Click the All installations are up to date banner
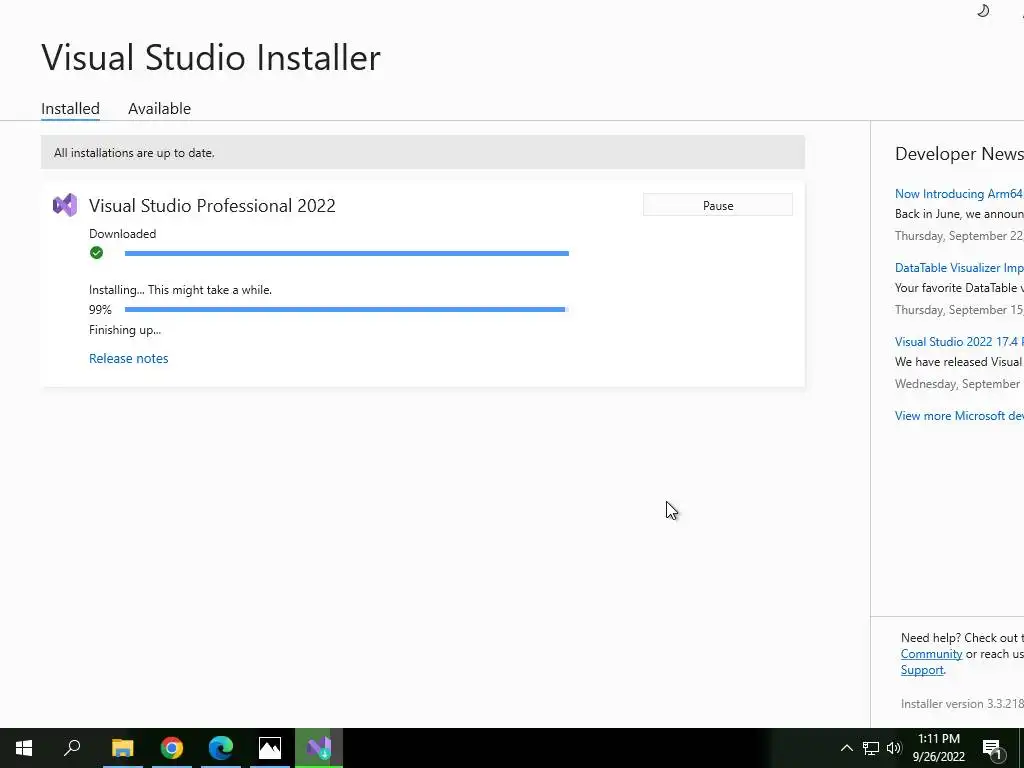Image resolution: width=1024 pixels, height=768 pixels. pyautogui.click(x=423, y=152)
